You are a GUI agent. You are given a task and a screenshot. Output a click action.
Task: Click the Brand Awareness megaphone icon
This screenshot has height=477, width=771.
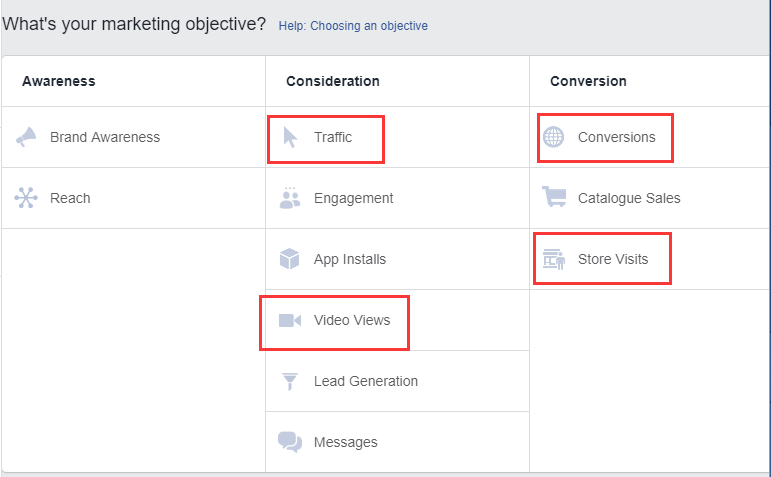[26, 137]
